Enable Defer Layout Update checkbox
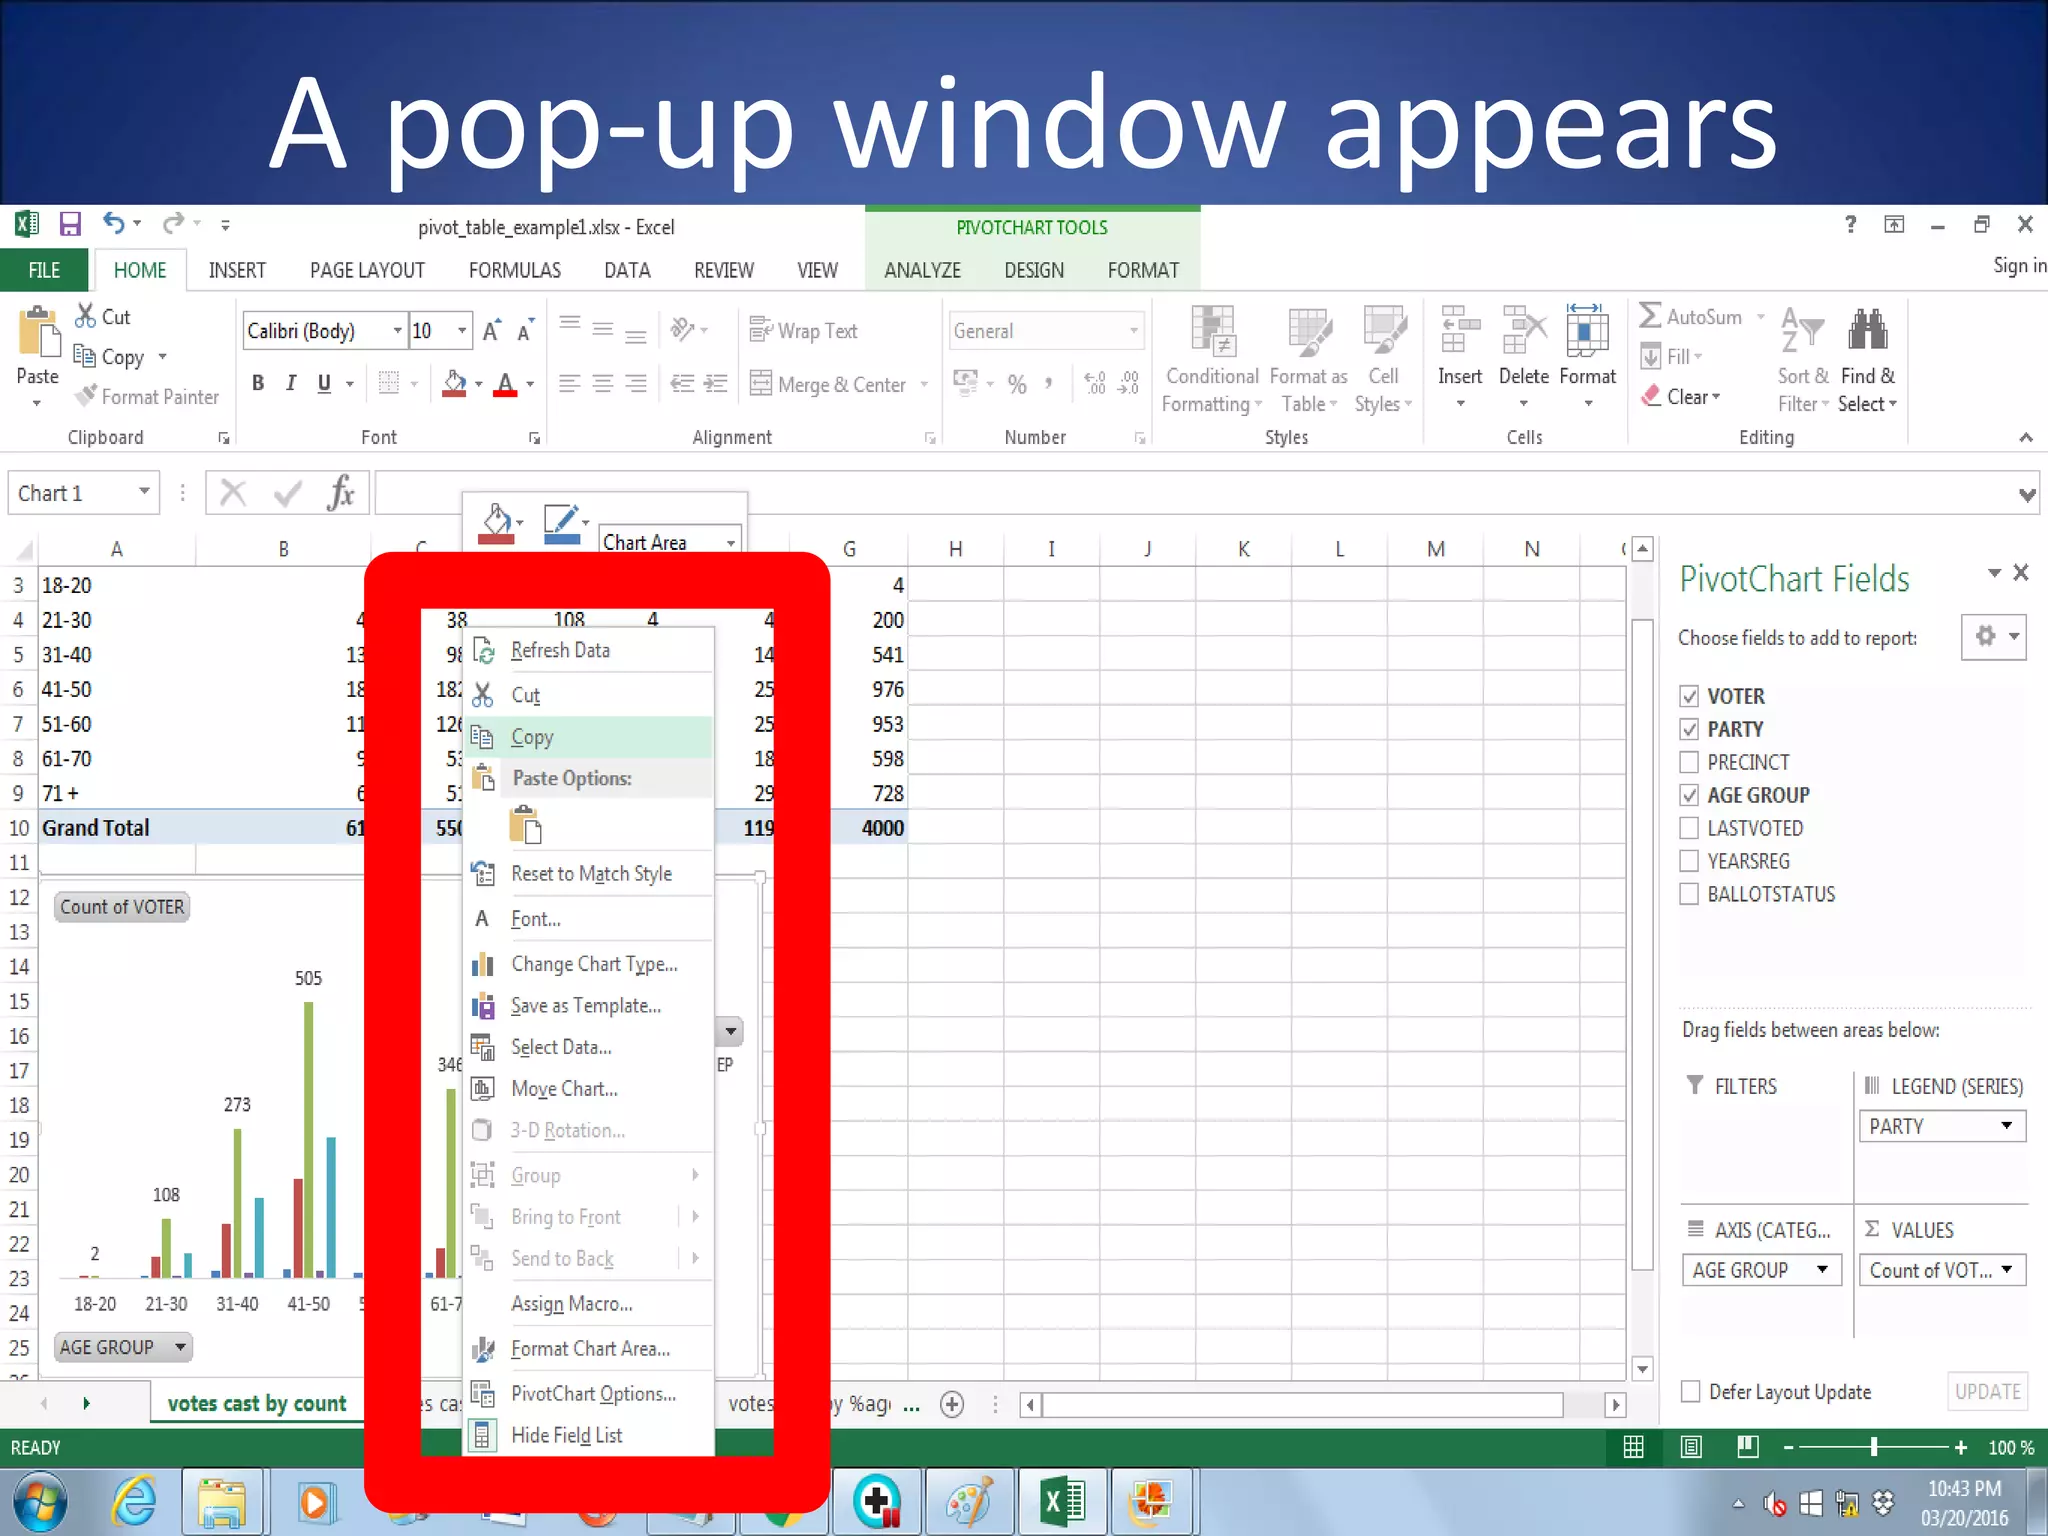This screenshot has height=1536, width=2048. (x=1690, y=1391)
